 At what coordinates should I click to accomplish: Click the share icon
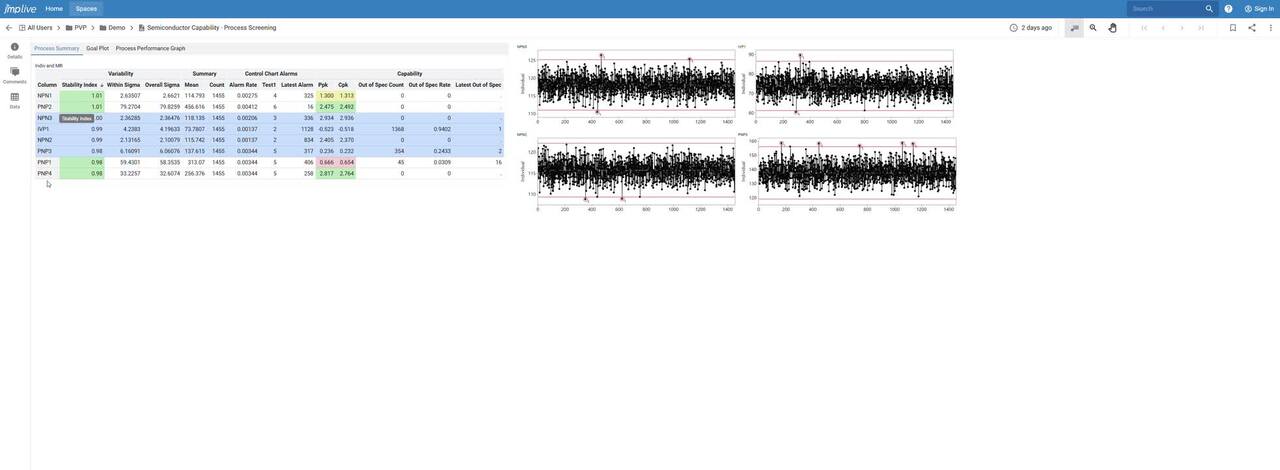point(1252,28)
